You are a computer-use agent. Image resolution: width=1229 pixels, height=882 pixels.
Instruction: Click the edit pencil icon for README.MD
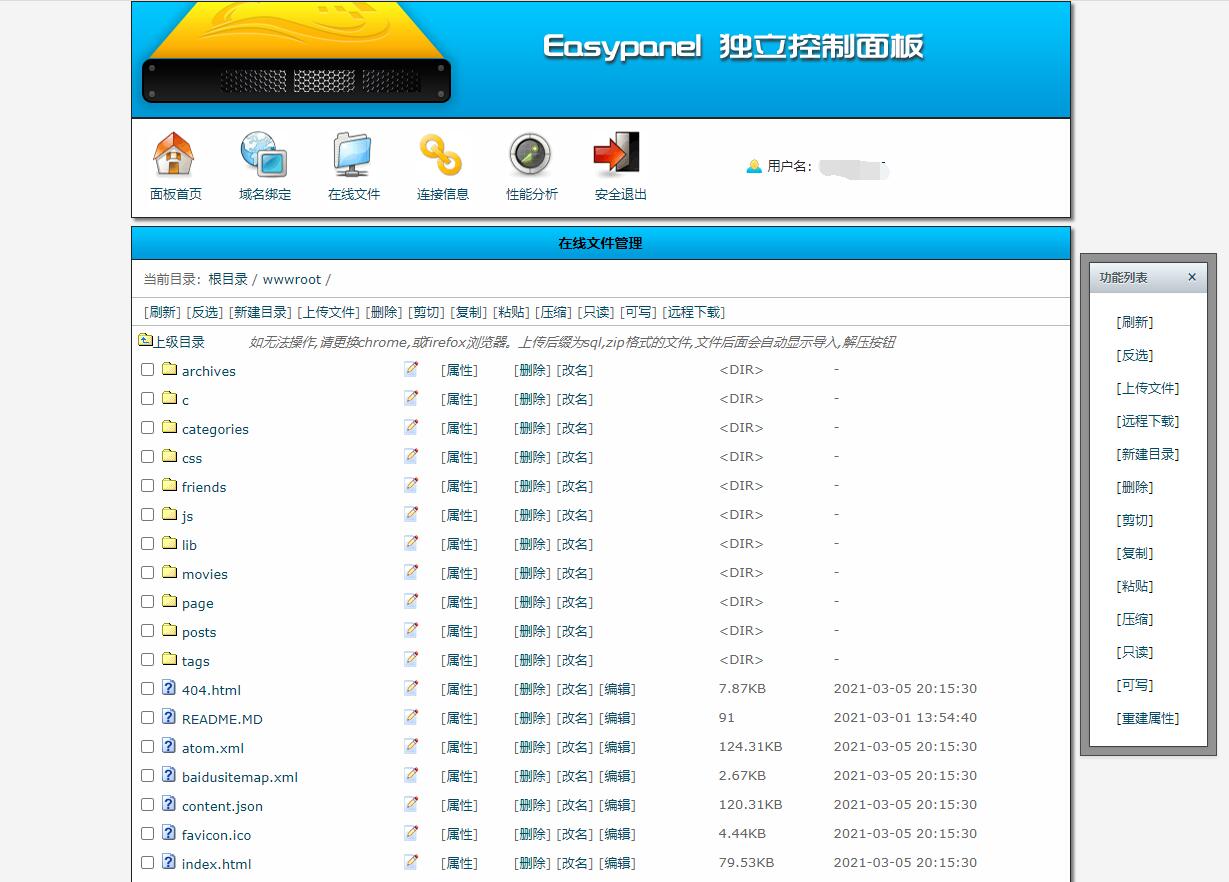click(411, 717)
